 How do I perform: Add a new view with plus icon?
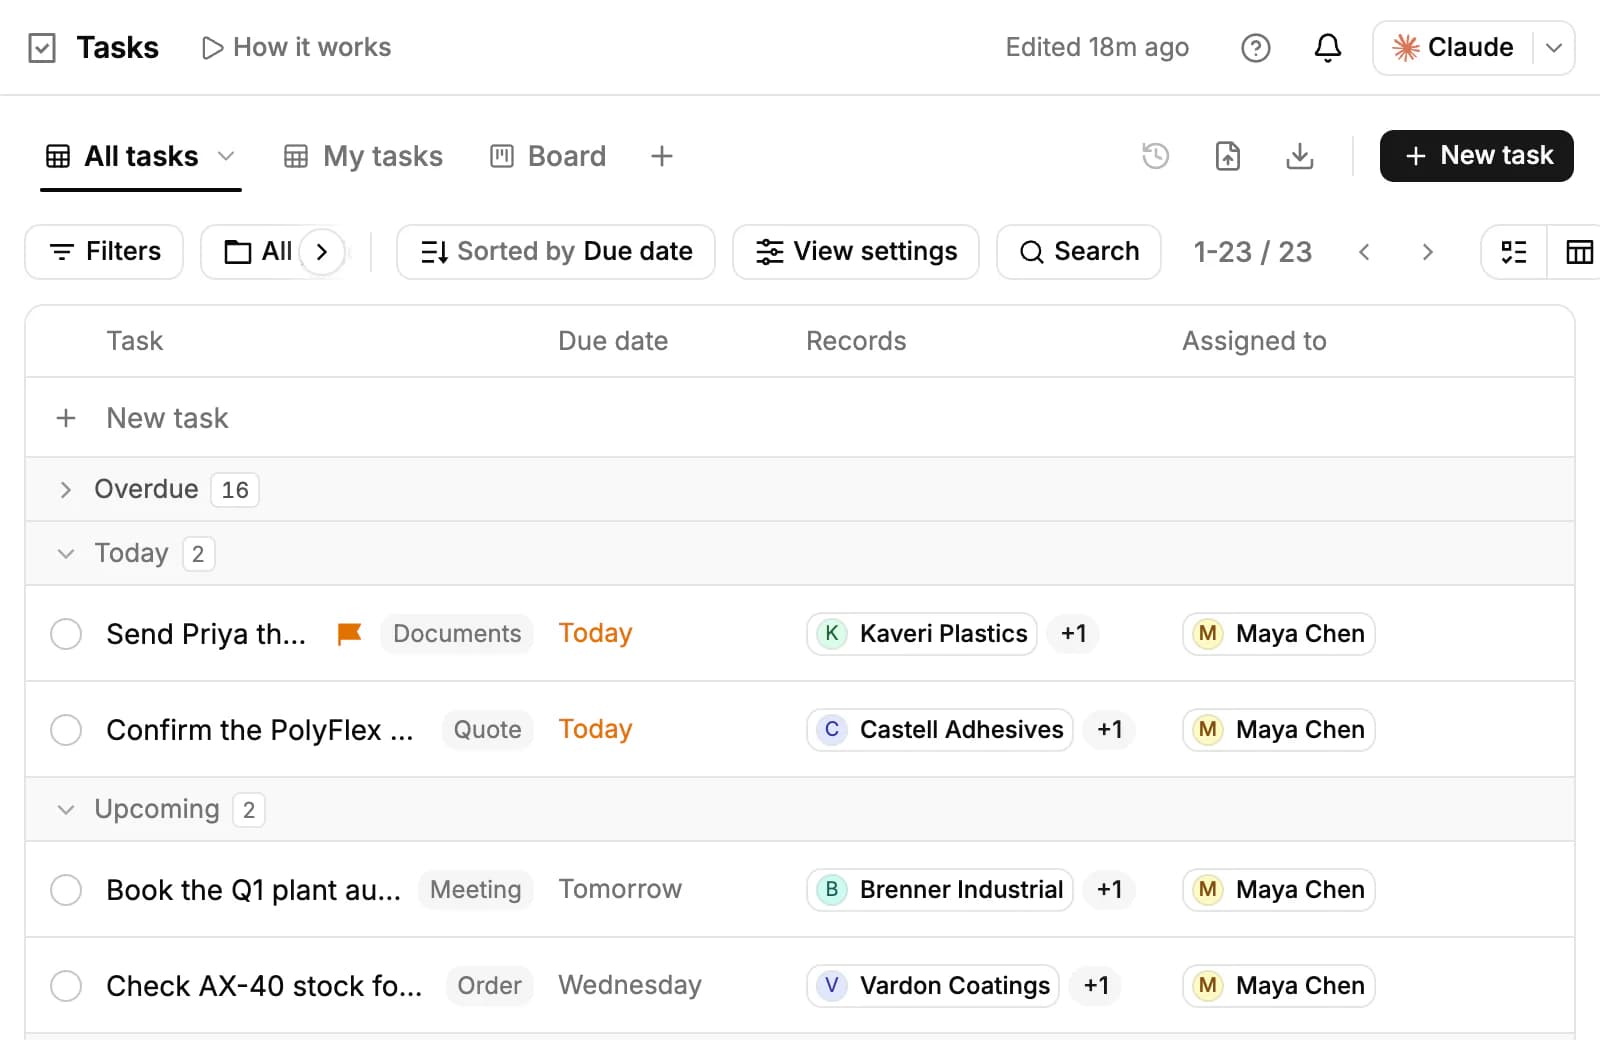click(x=661, y=156)
